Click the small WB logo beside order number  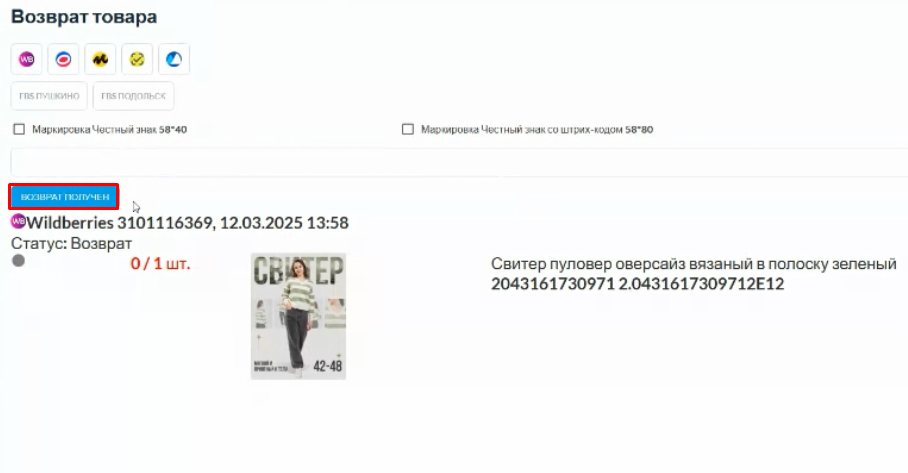point(19,221)
